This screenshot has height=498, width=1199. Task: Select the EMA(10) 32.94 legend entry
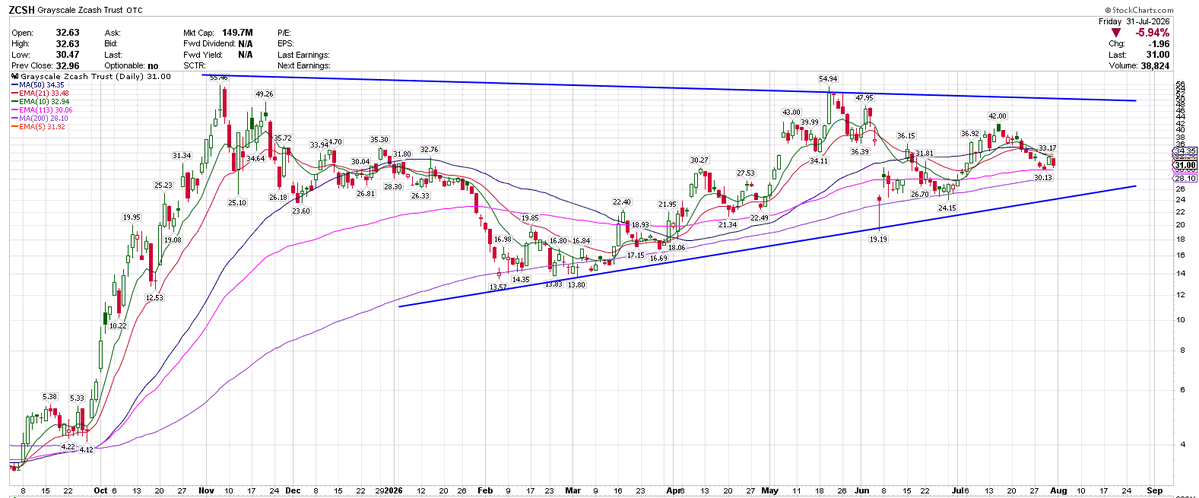(41, 101)
